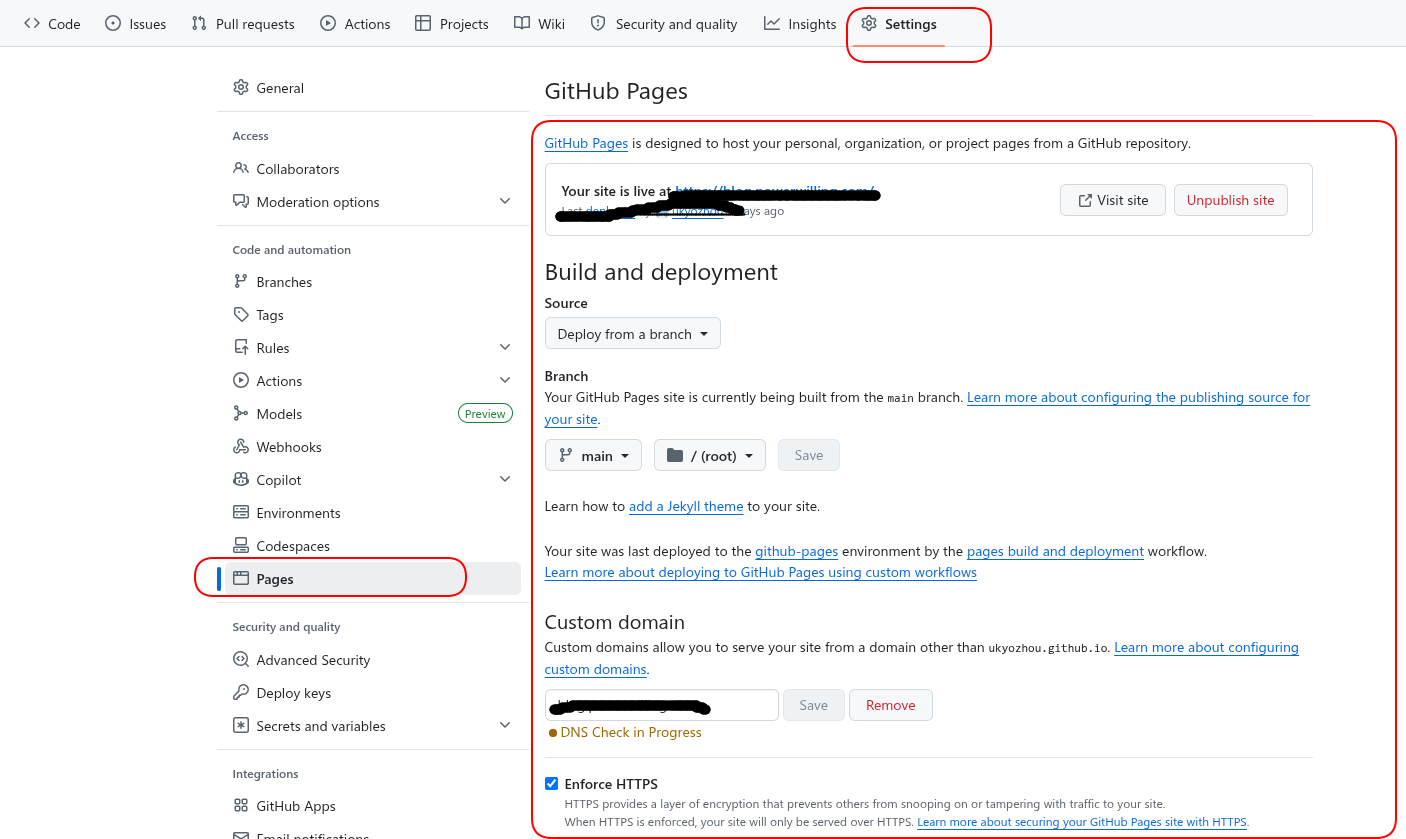Click the Codespaces icon in sidebar
Screen dimensions: 1406x839
(240, 546)
